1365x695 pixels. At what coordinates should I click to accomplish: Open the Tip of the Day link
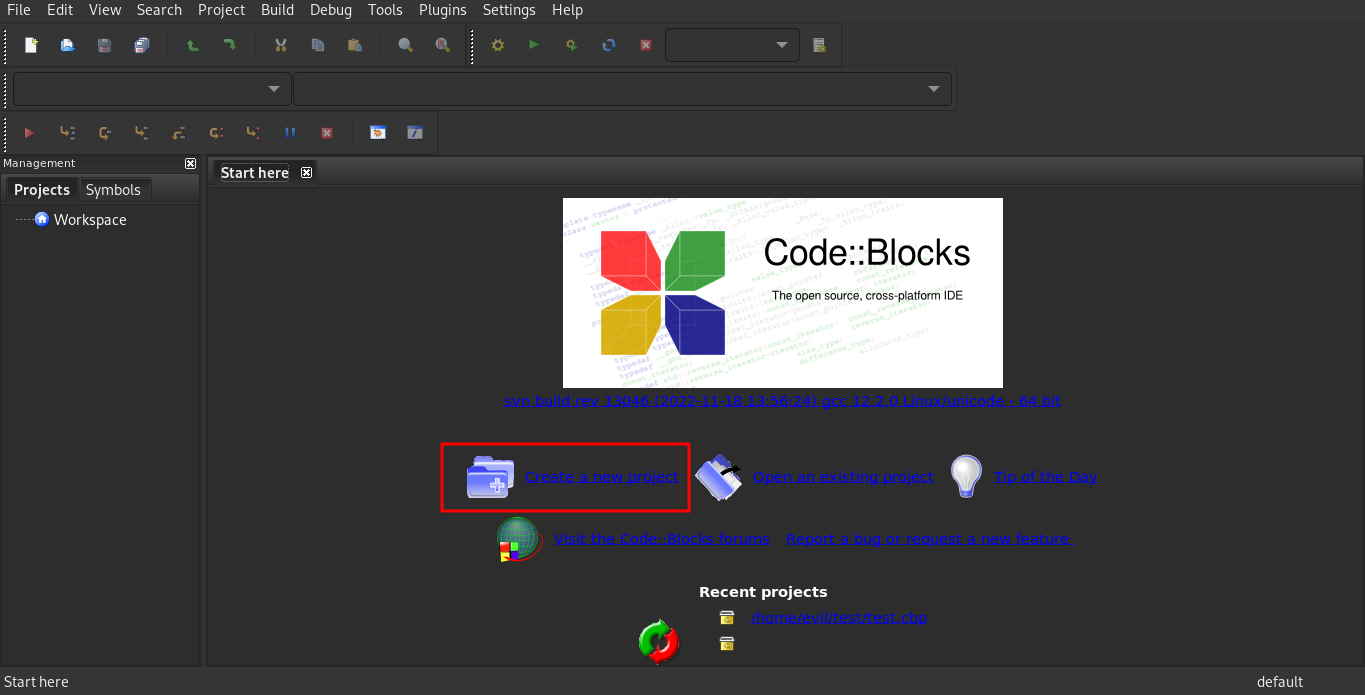pos(1044,477)
